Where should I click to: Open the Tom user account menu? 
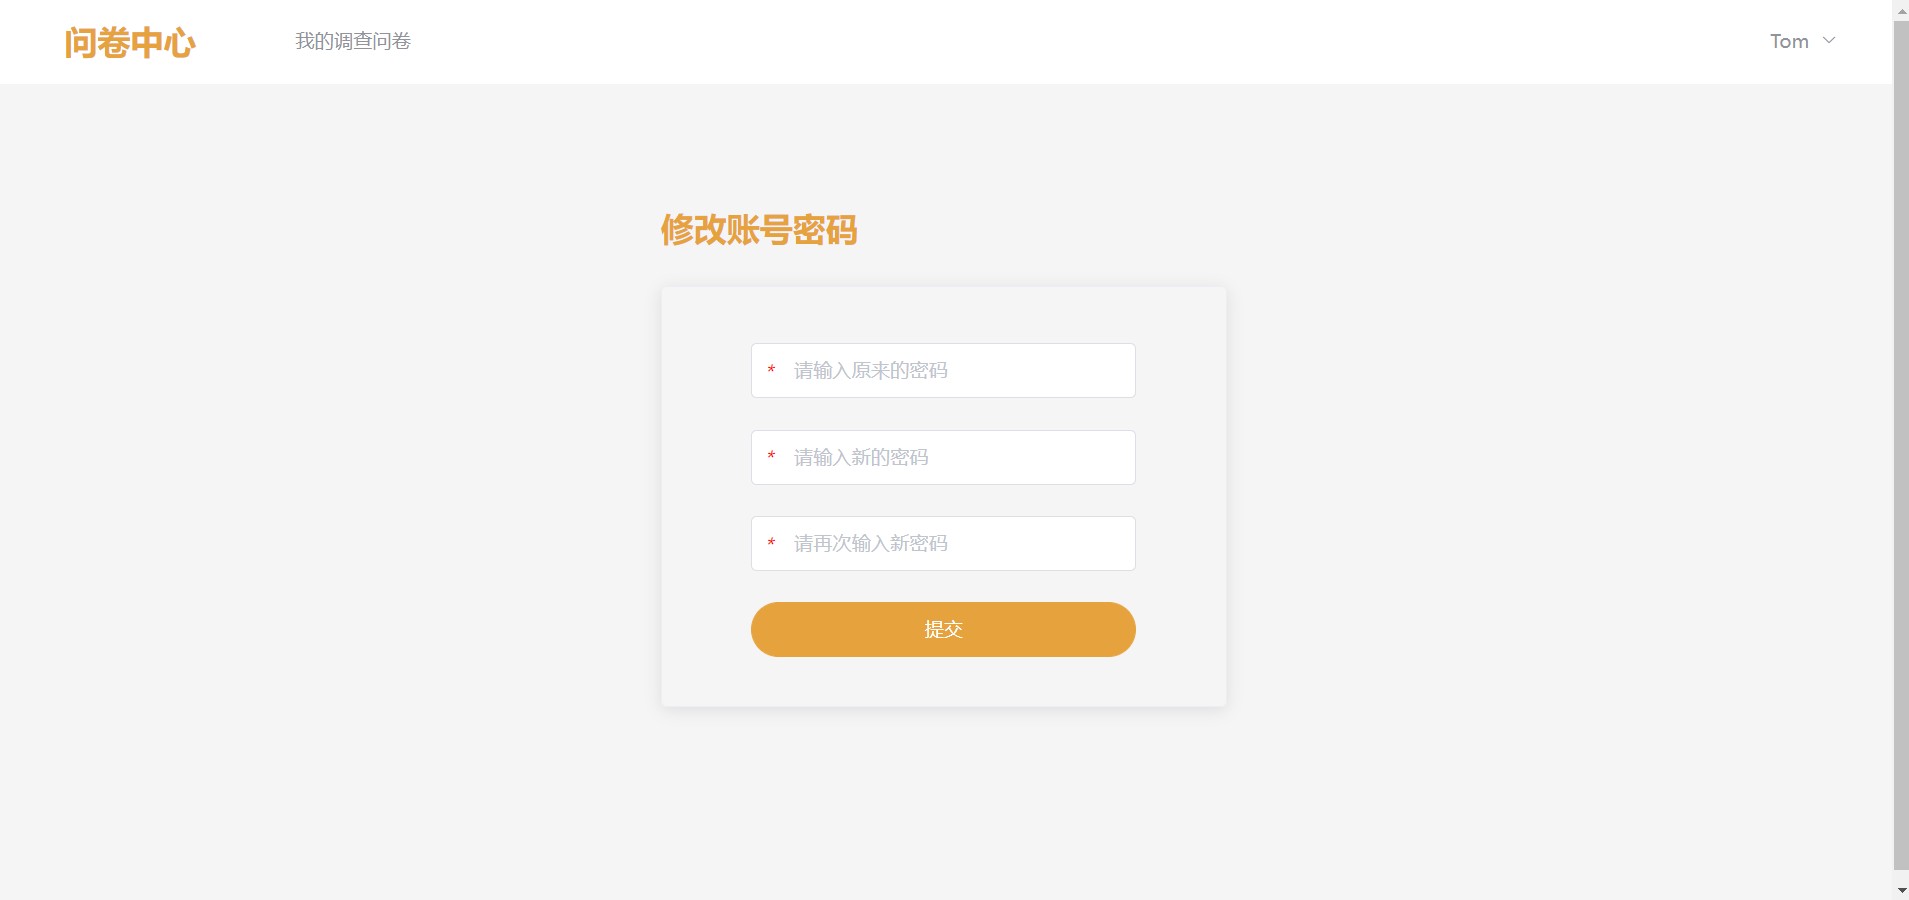tap(1802, 41)
